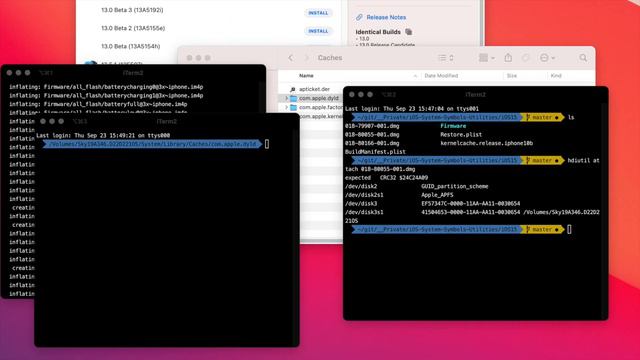The width and height of the screenshot is (640, 360).
Task: Click 018-79907-001.dmg in terminal listing
Action: pyautogui.click(x=372, y=126)
